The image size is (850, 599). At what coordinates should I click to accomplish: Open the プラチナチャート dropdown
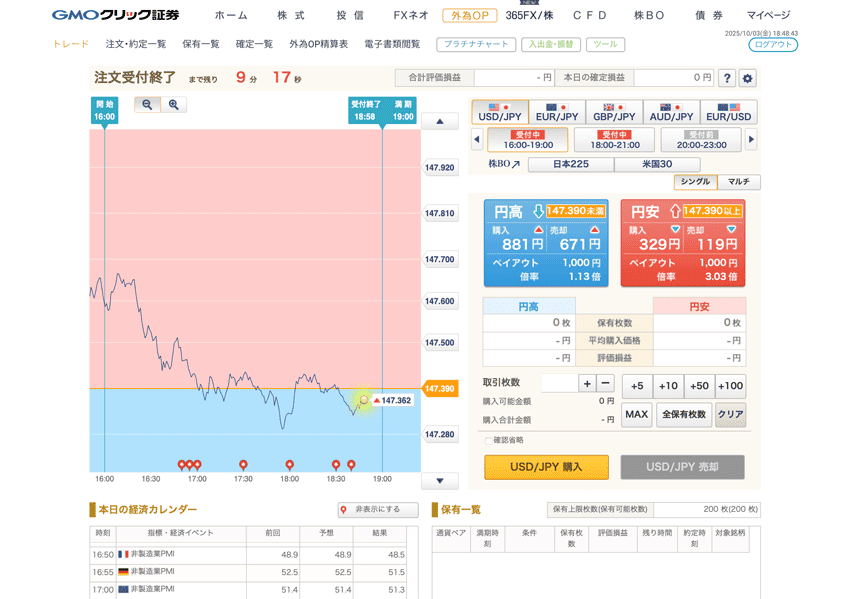click(476, 45)
